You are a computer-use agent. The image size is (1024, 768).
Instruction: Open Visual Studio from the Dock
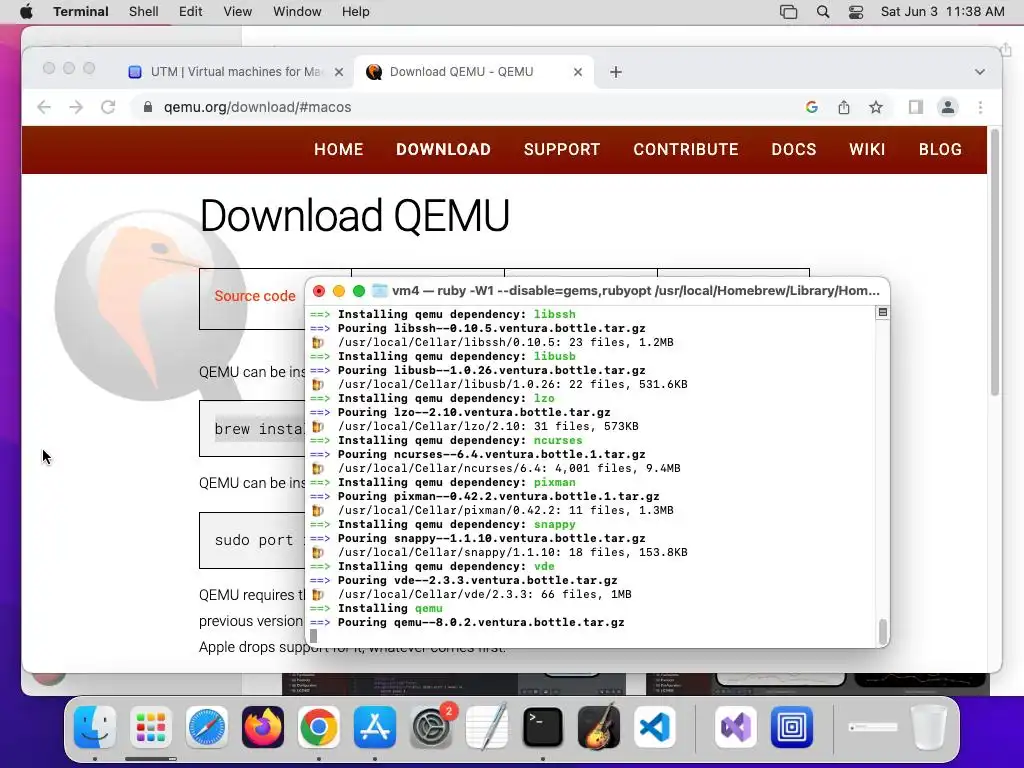(736, 727)
